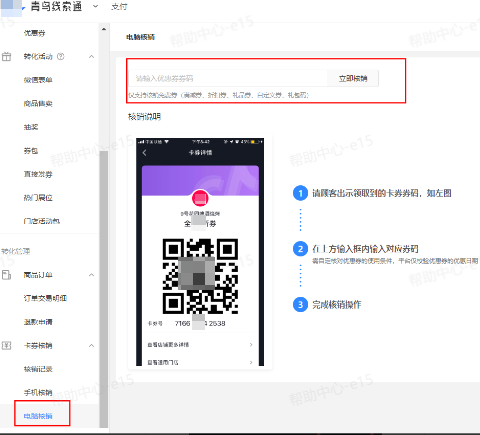The width and height of the screenshot is (480, 435).
Task: Select 电脑核销 in the sidebar
Action: pos(38,416)
